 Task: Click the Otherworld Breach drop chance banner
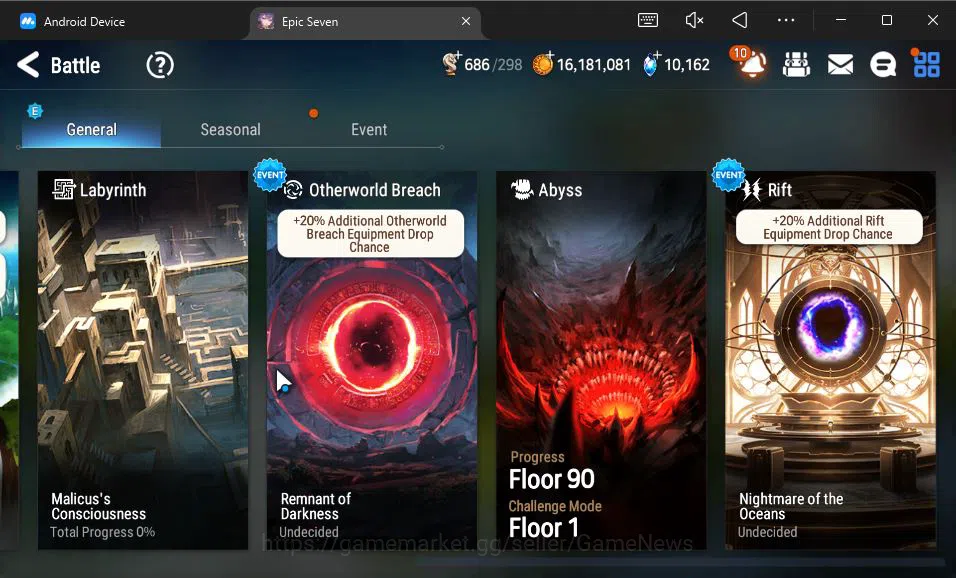370,234
